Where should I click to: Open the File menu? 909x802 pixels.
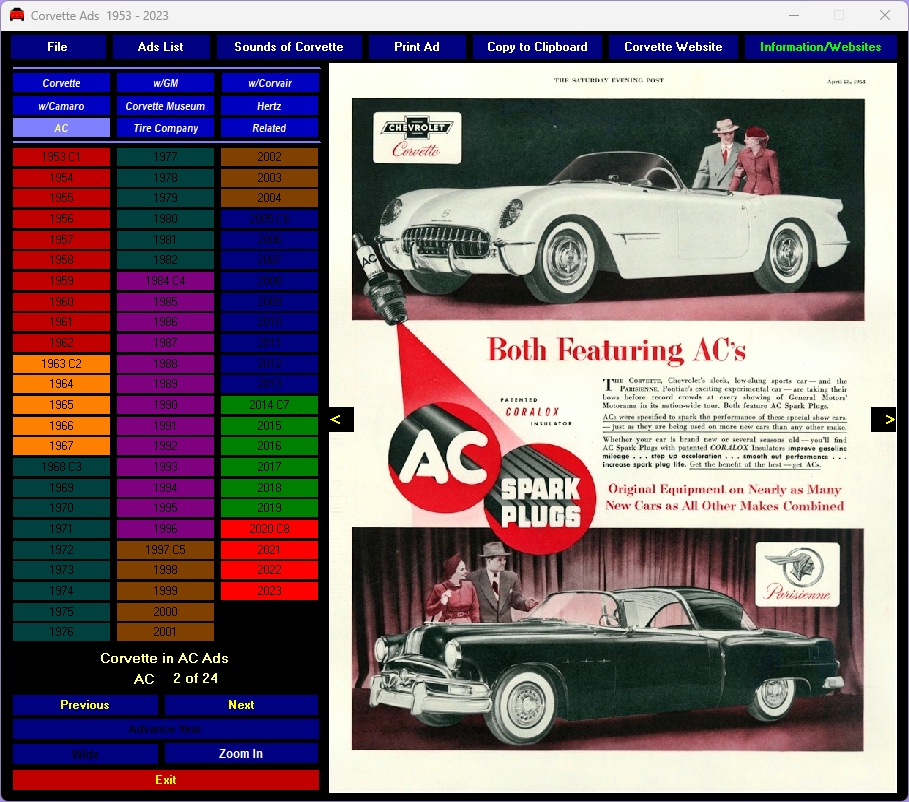(58, 47)
